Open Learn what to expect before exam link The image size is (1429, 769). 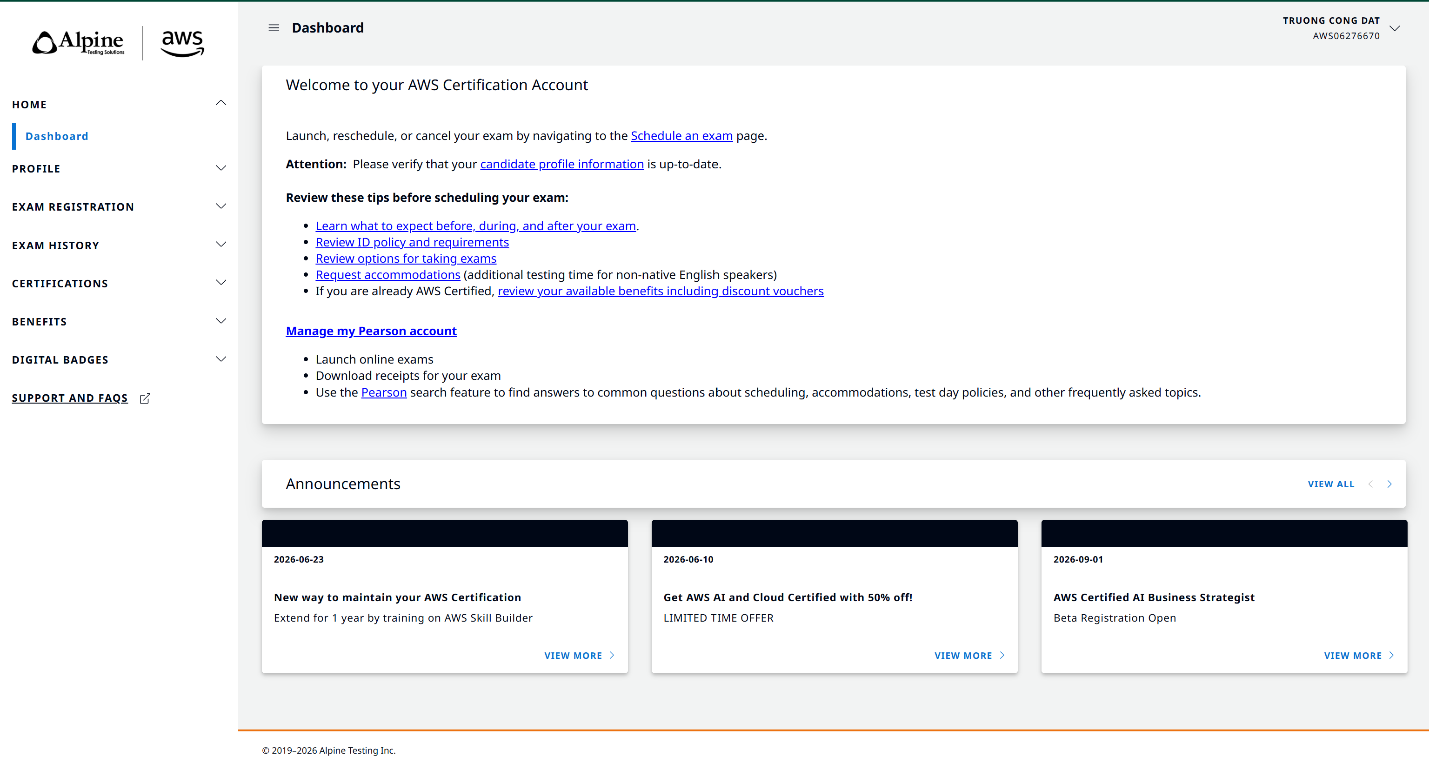(476, 226)
